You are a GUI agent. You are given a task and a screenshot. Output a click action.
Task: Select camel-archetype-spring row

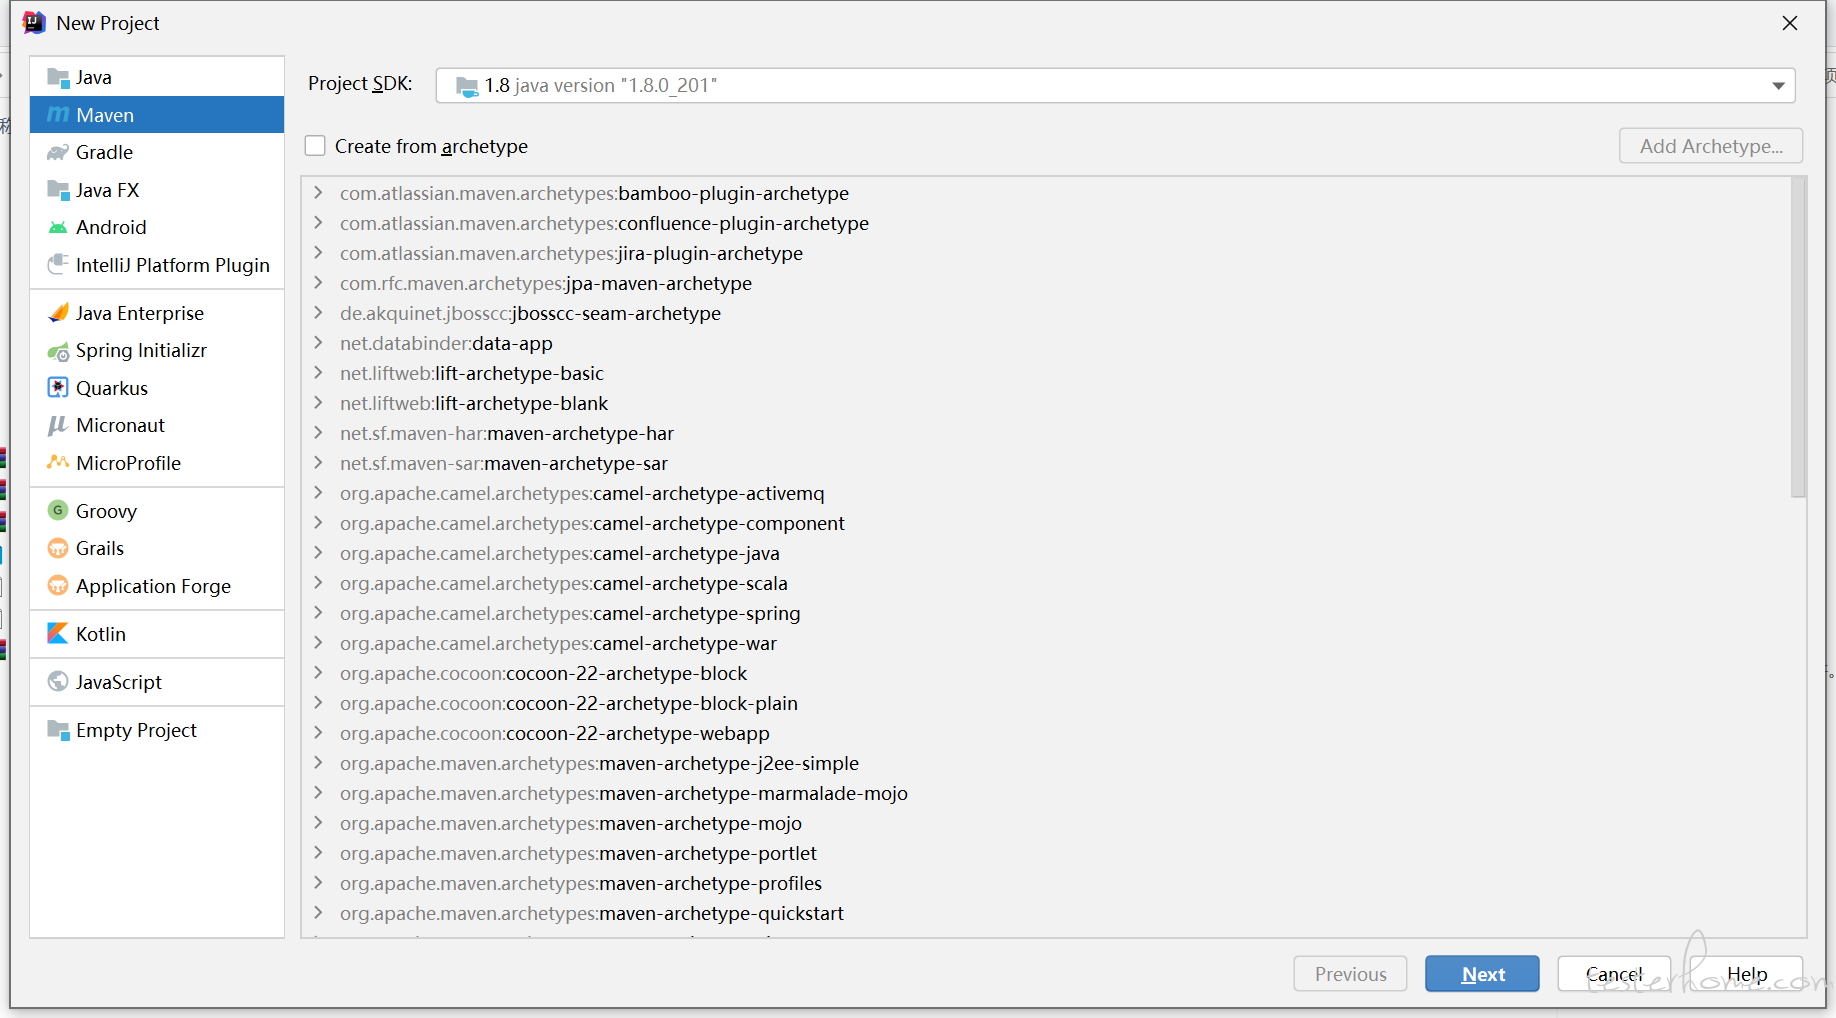1046,613
